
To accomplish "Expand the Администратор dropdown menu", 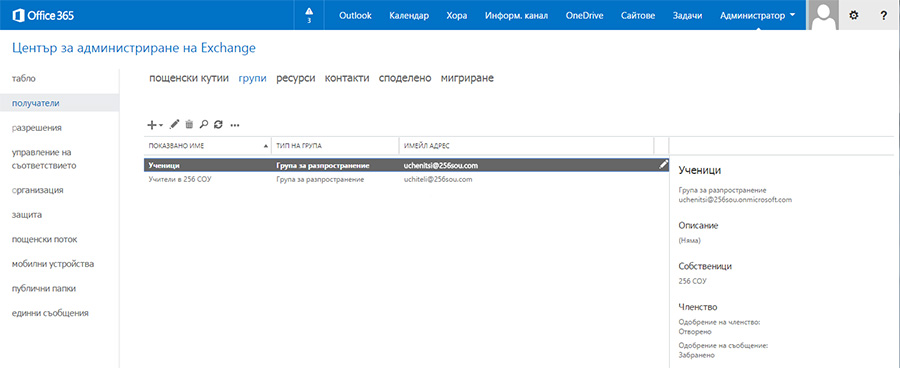I will pyautogui.click(x=758, y=16).
